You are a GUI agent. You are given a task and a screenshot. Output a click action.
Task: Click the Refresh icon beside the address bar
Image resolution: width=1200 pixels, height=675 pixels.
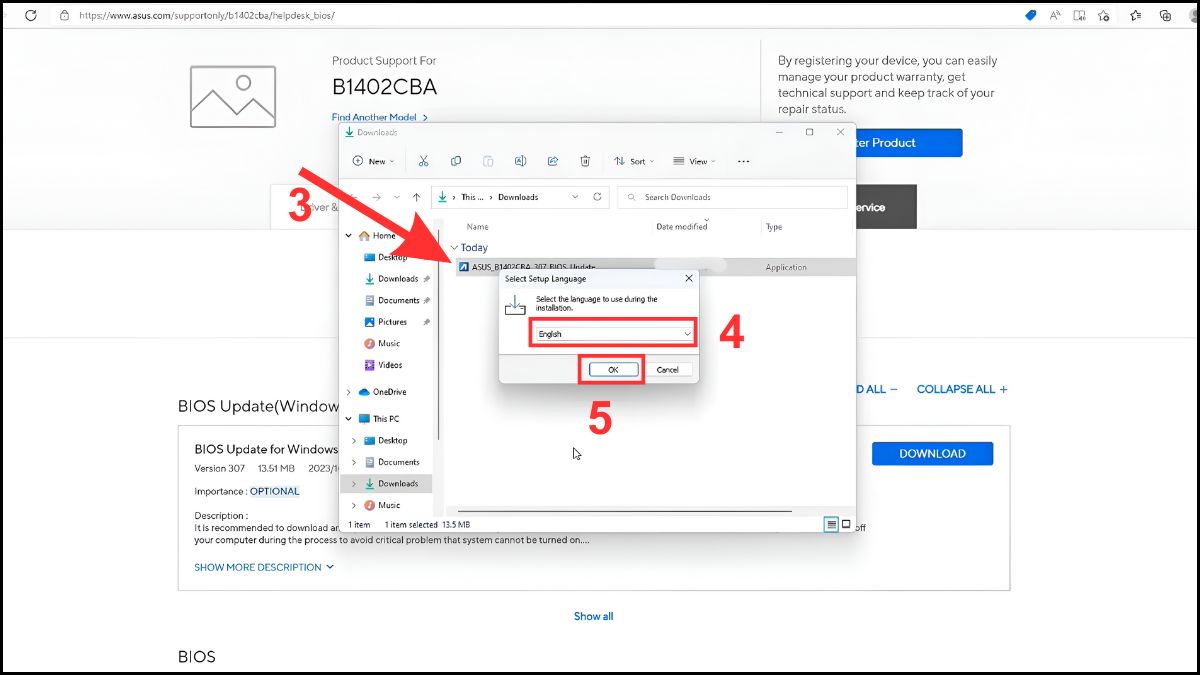coord(597,197)
